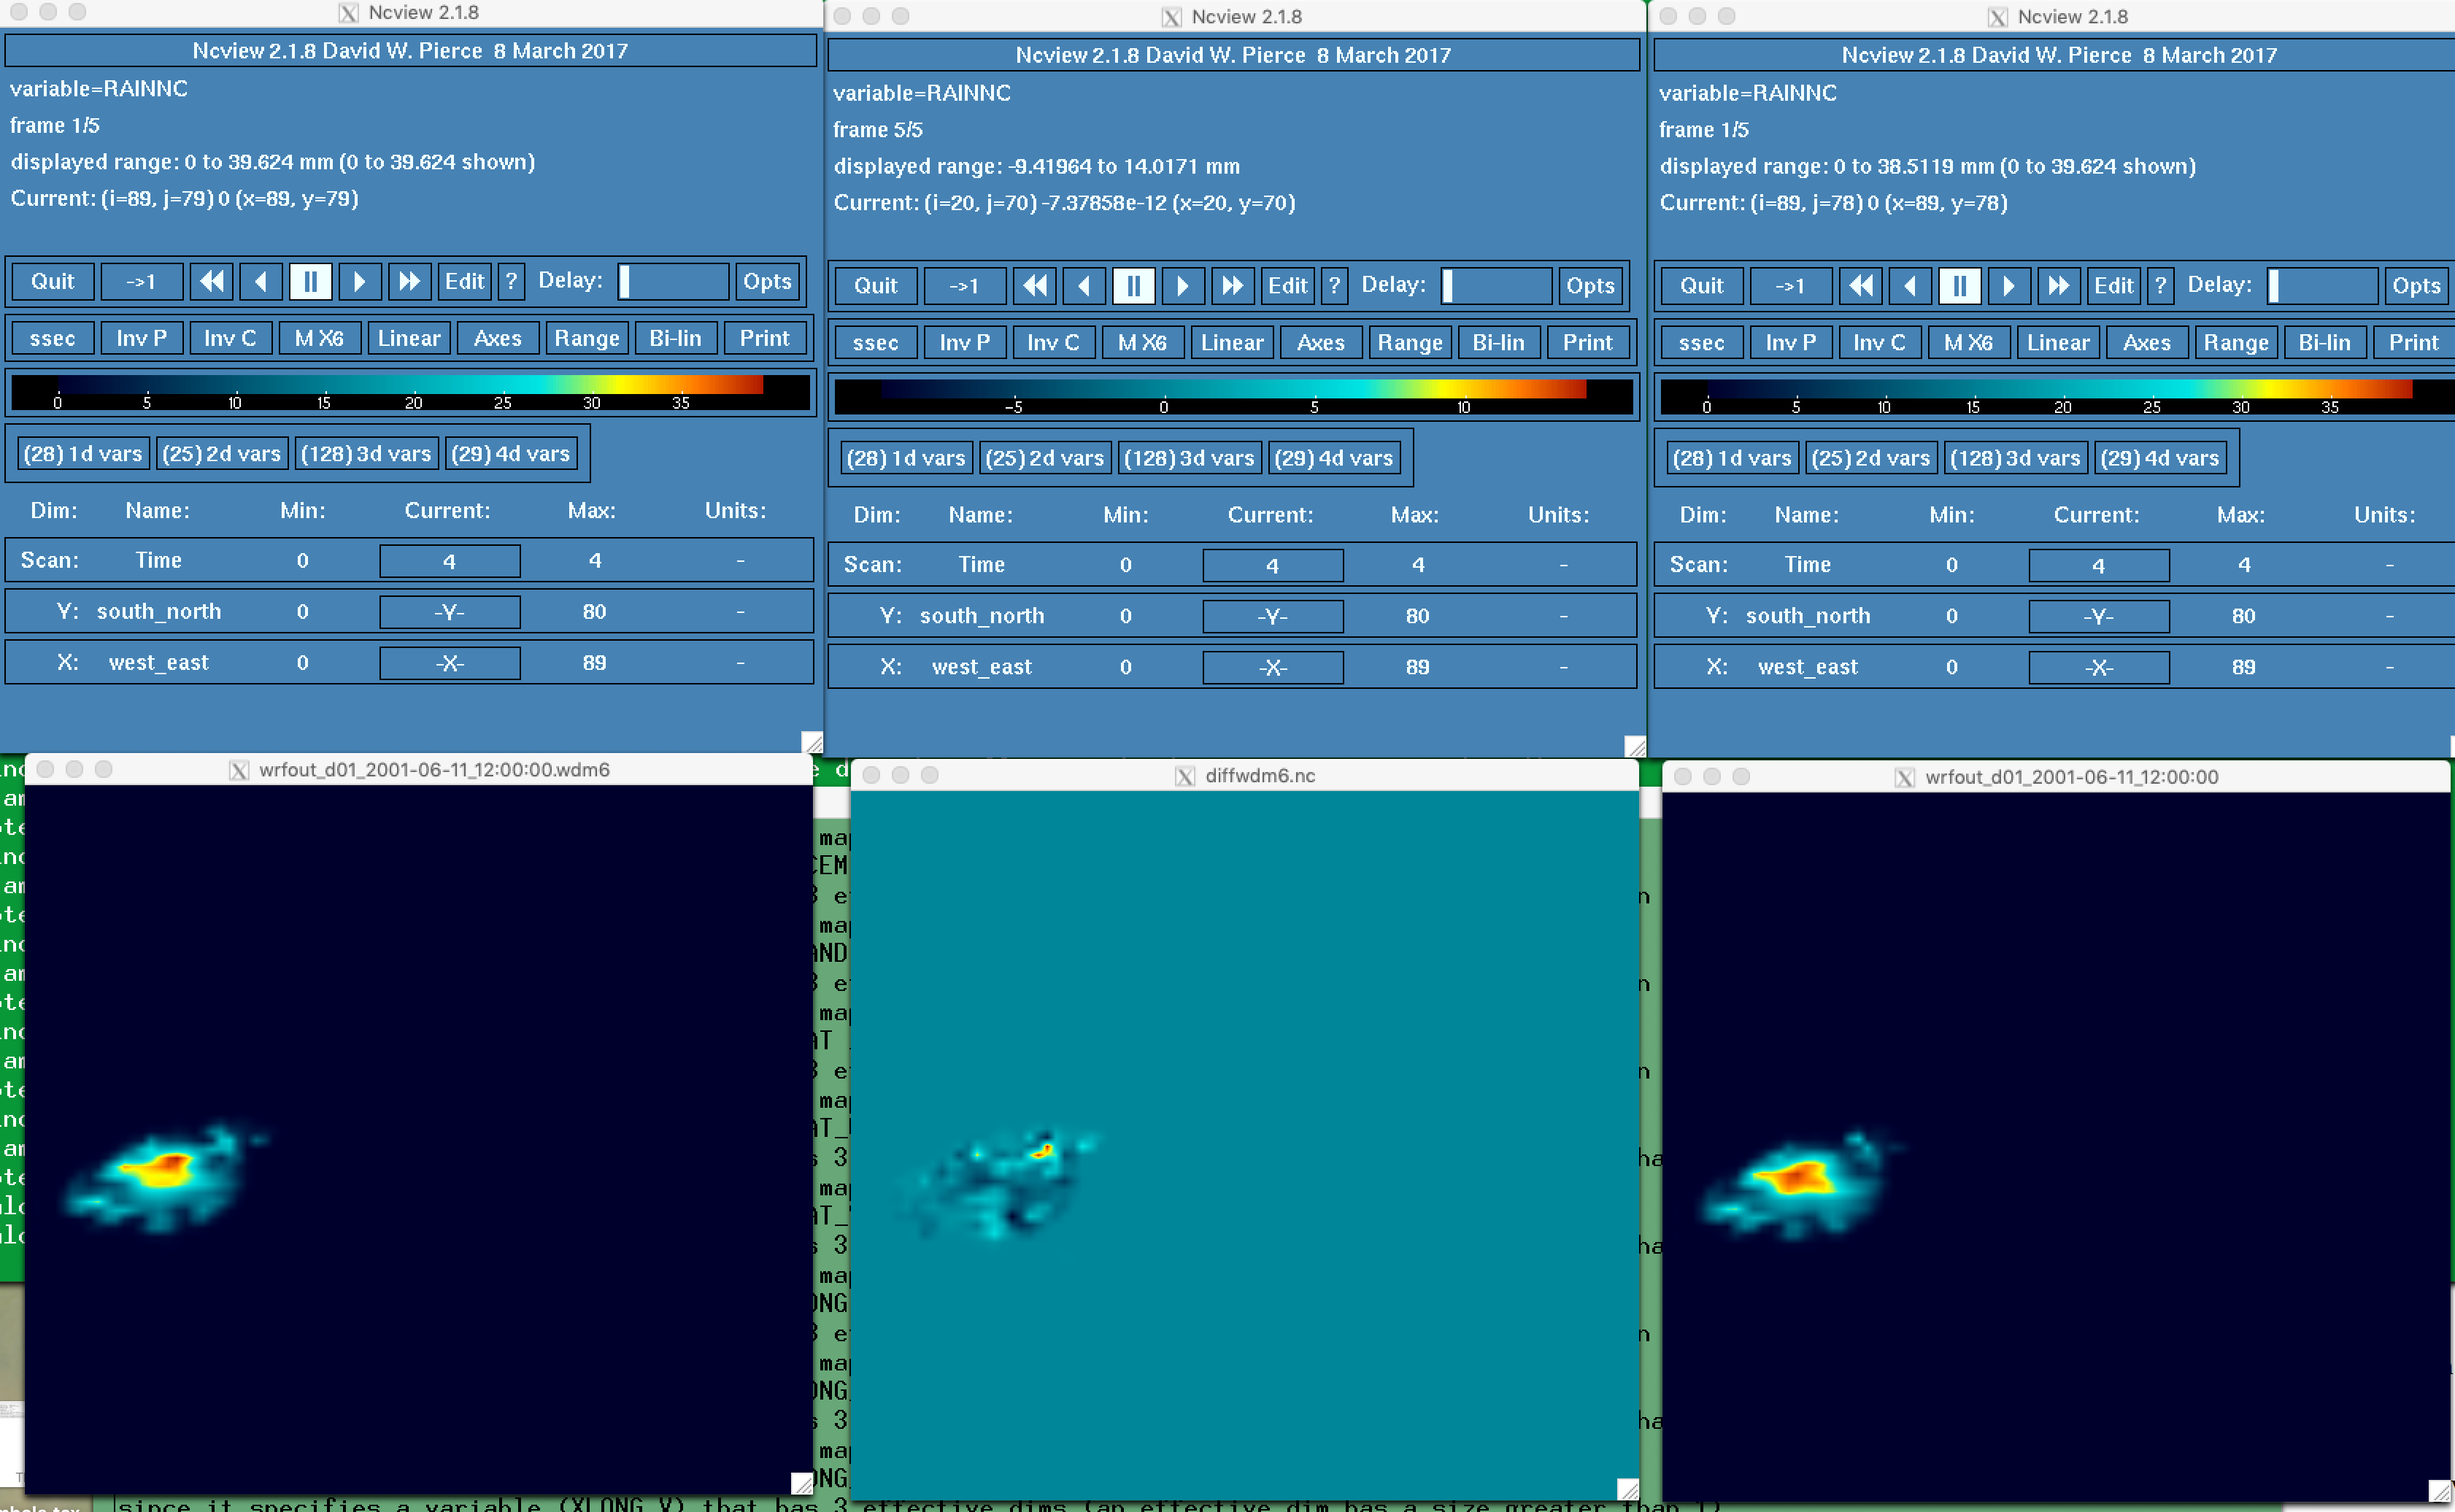
Task: Click Edit in middle Ncview window
Action: [1287, 286]
